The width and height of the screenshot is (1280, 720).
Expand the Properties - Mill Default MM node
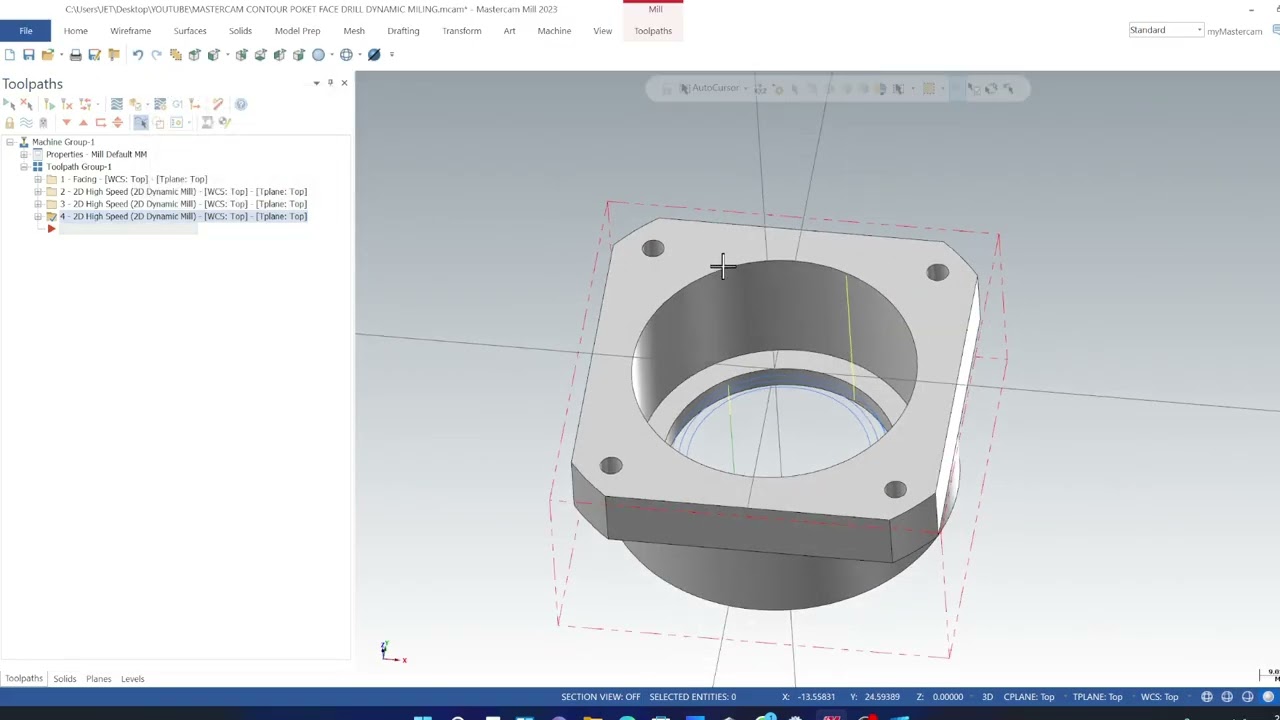coord(24,154)
